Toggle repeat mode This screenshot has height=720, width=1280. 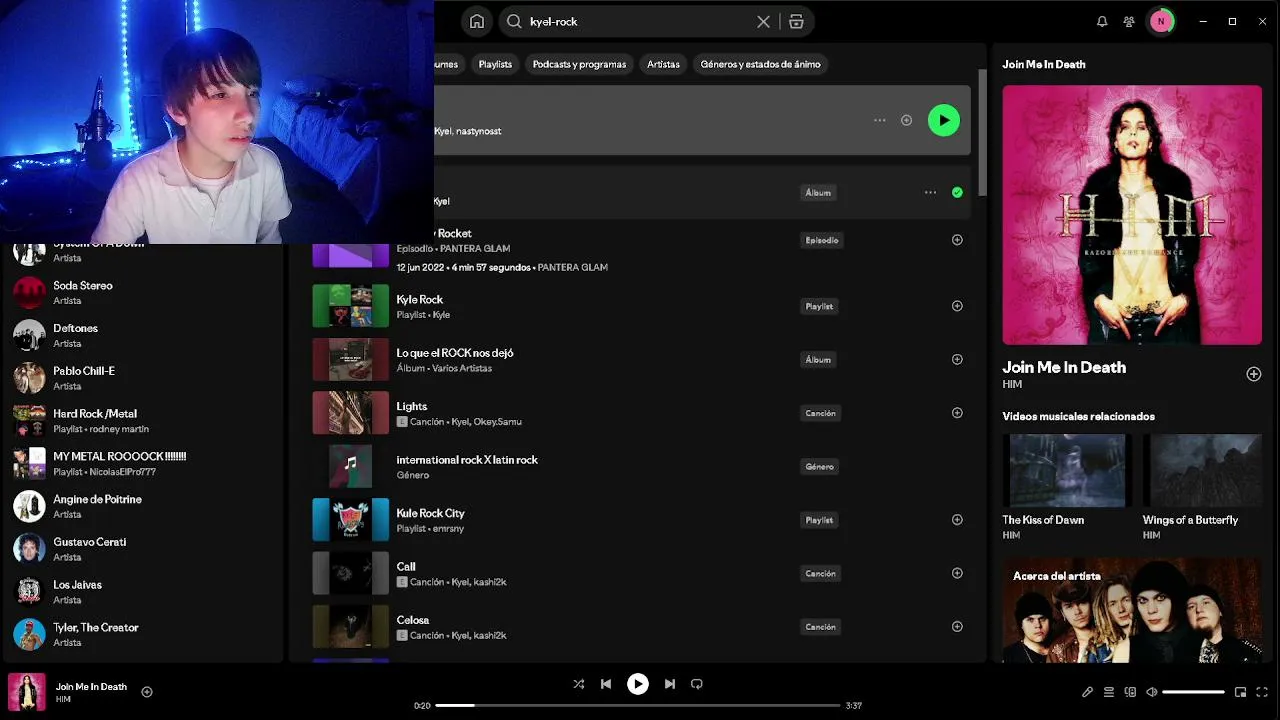(697, 684)
